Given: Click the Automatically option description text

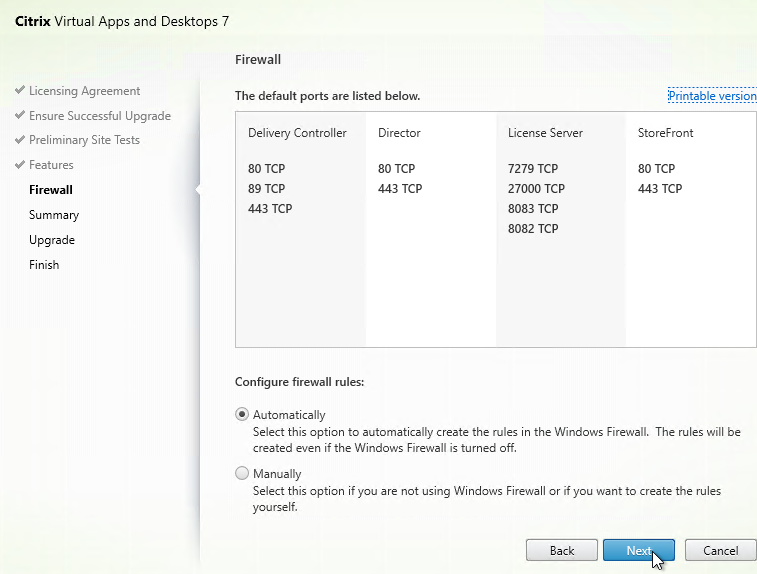Looking at the screenshot, I should coord(497,440).
